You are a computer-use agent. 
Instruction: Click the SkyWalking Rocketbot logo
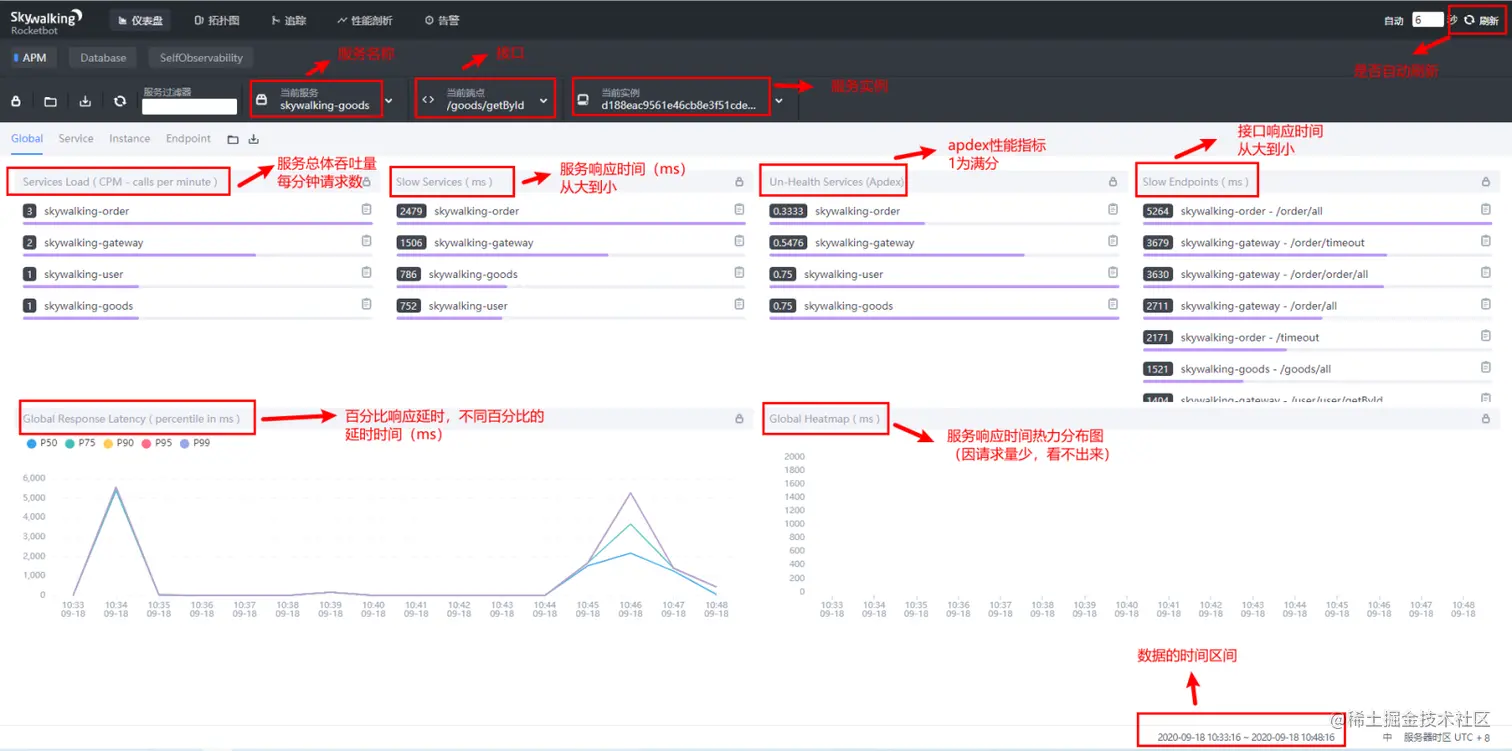point(46,21)
